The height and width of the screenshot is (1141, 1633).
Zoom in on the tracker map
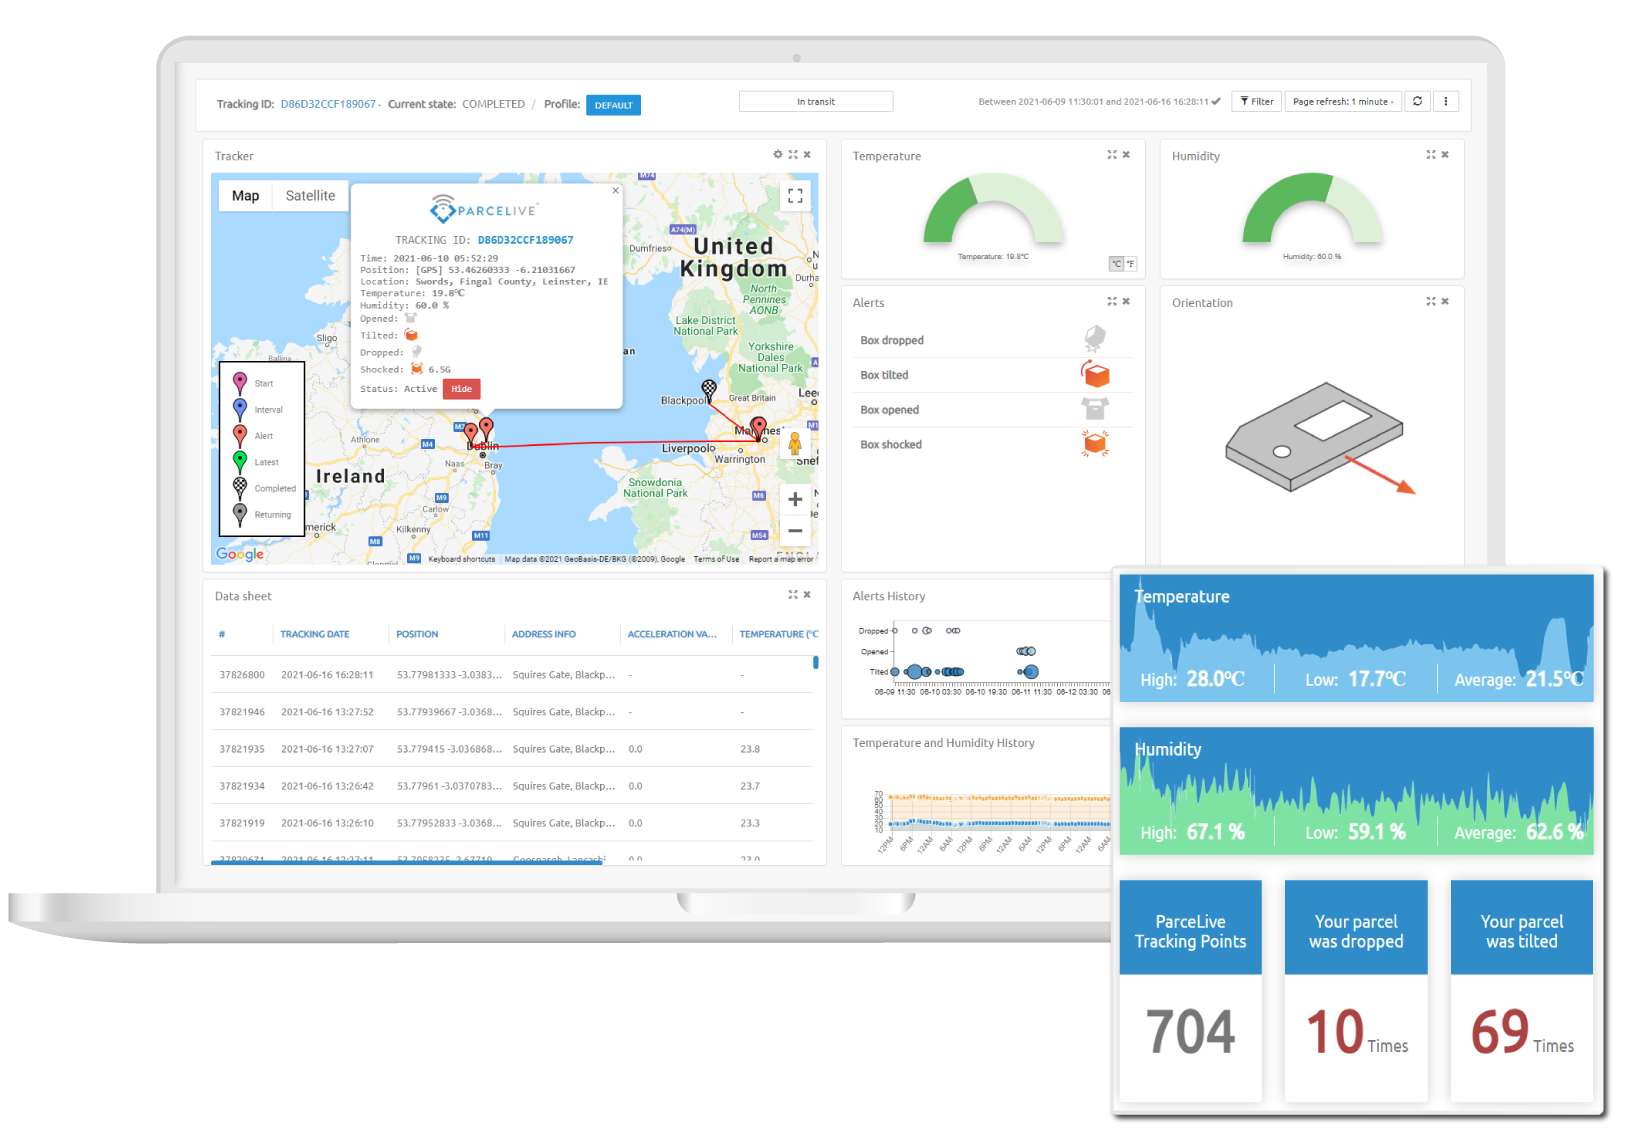point(795,500)
